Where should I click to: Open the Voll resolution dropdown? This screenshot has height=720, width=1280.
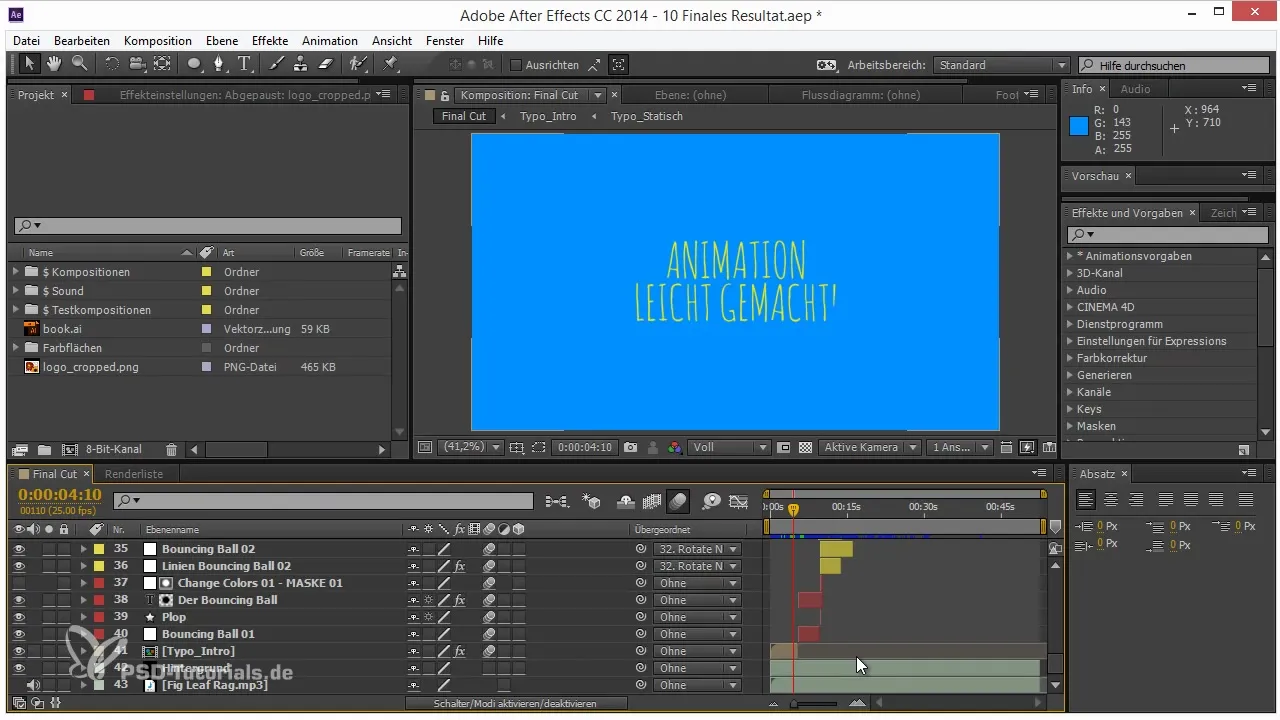[x=729, y=447]
